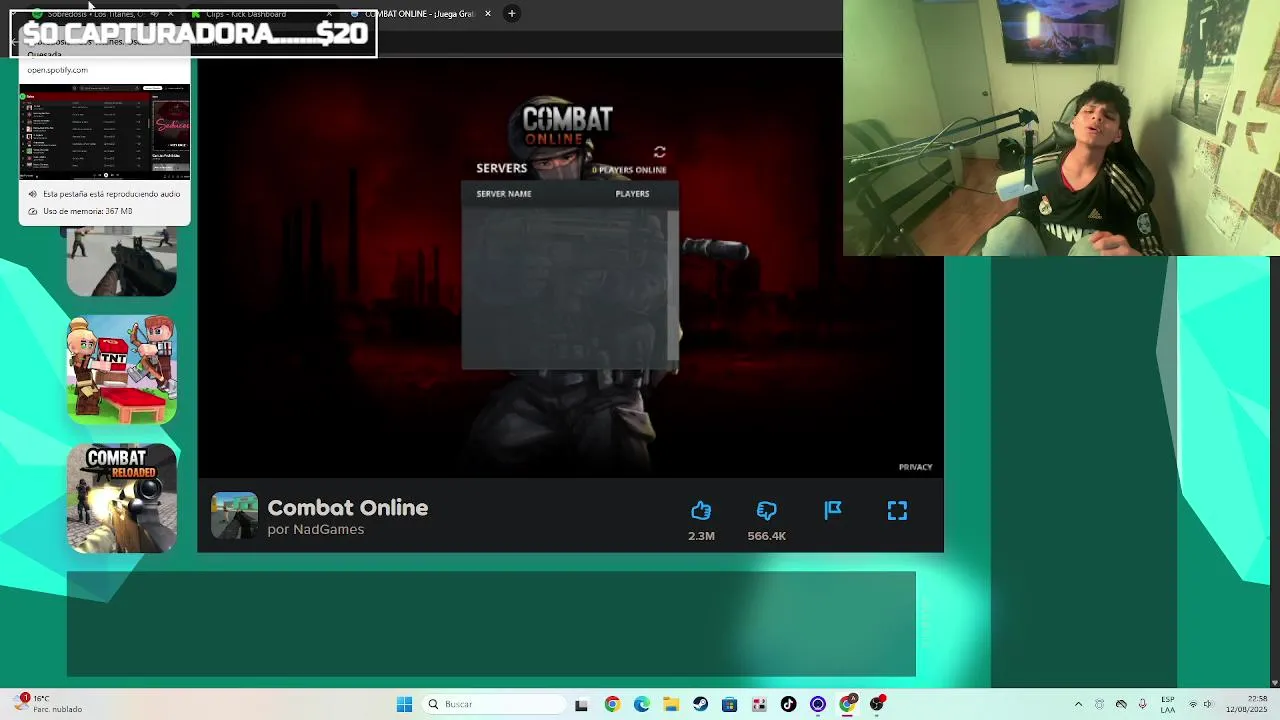1280x720 pixels.
Task: Launch Google Chrome from the taskbar
Action: [x=612, y=704]
